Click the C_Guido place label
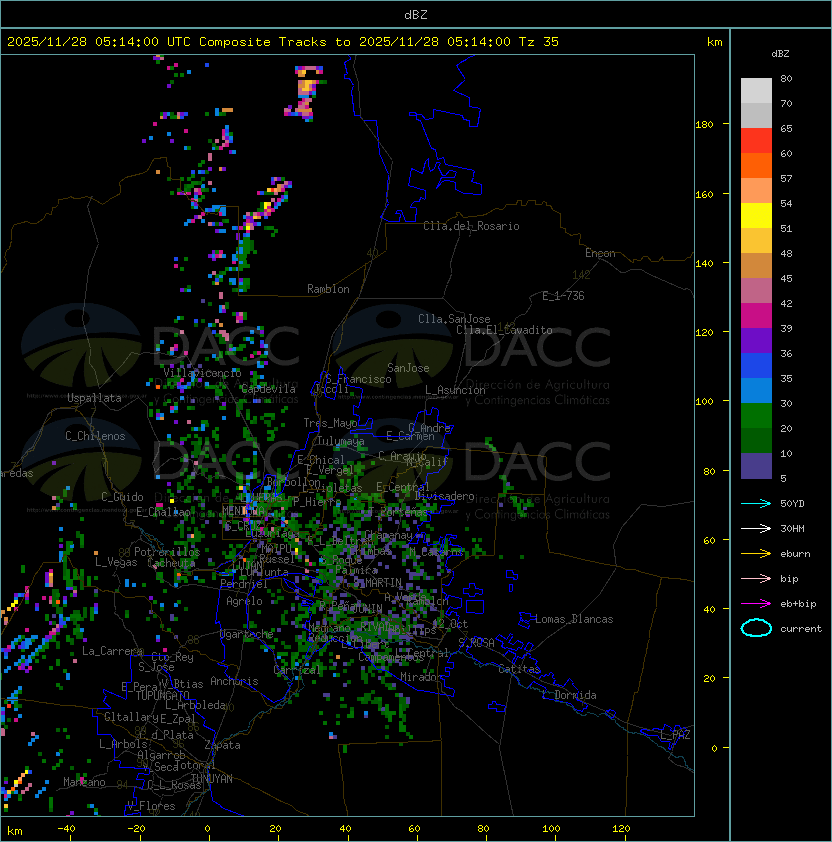The image size is (832, 842). pos(122,497)
